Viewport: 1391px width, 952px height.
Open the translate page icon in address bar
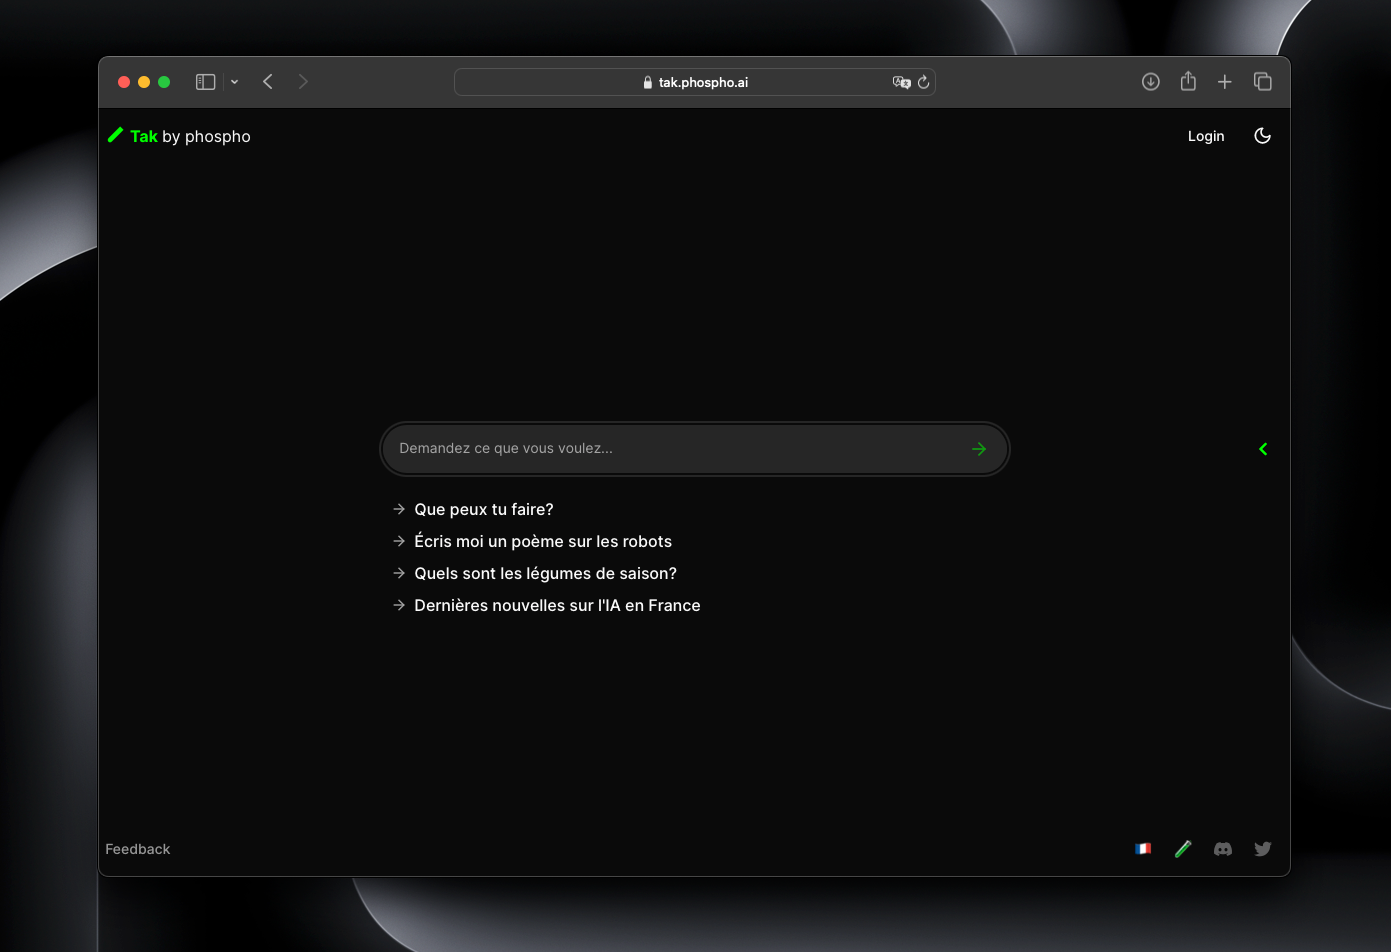click(x=901, y=83)
